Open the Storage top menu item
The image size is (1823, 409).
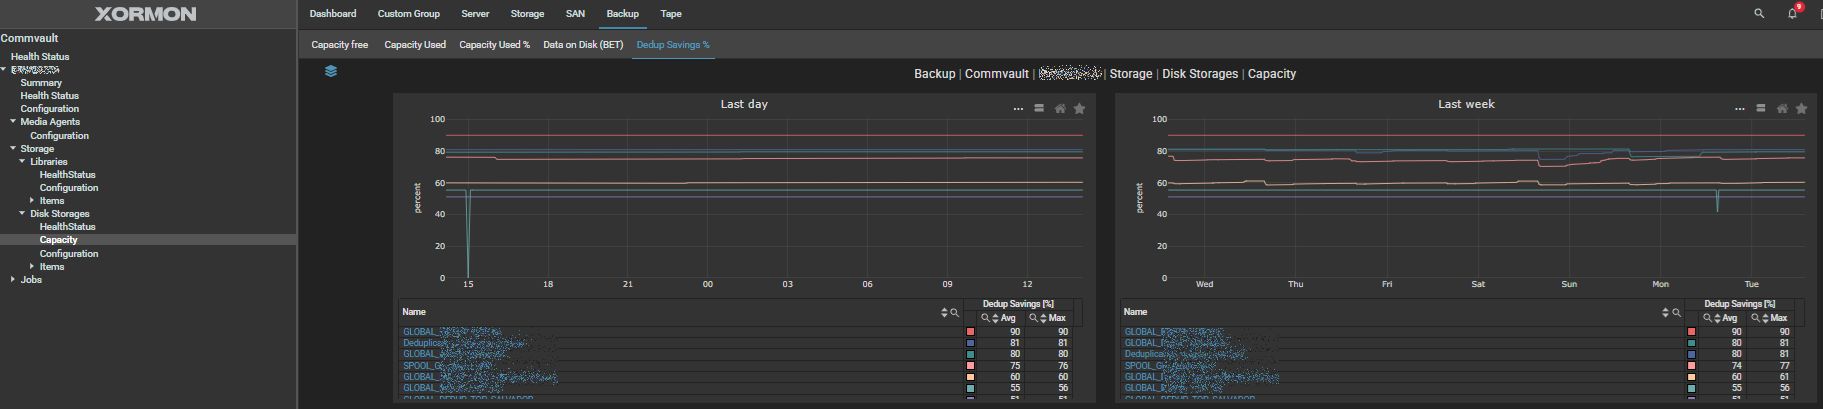(x=527, y=14)
